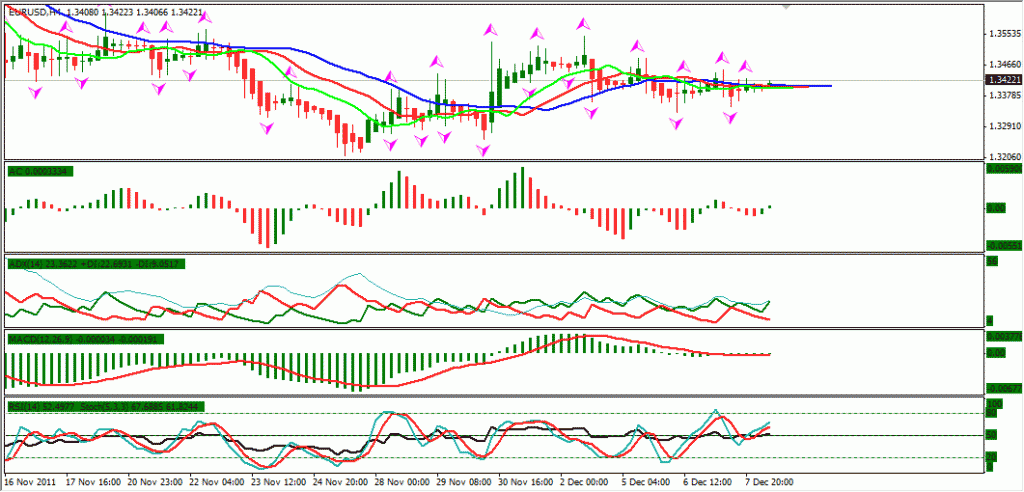Click the -0.00677 value on the MACD scale
The image size is (1024, 492).
(1004, 388)
